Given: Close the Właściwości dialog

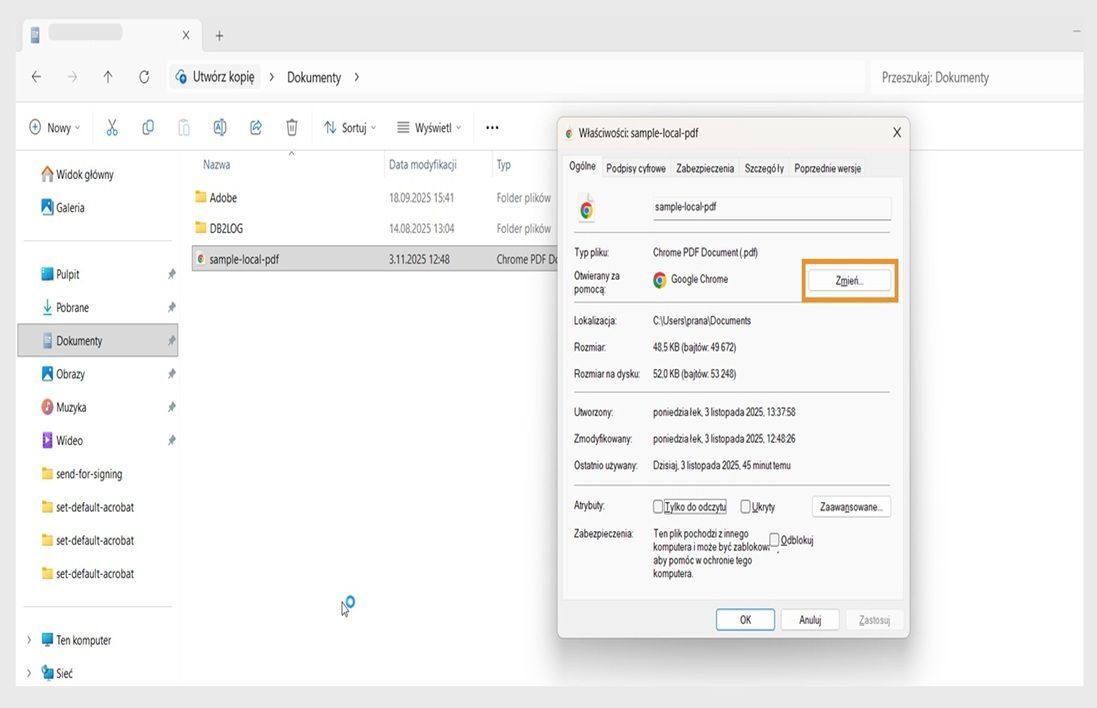Looking at the screenshot, I should (x=896, y=132).
